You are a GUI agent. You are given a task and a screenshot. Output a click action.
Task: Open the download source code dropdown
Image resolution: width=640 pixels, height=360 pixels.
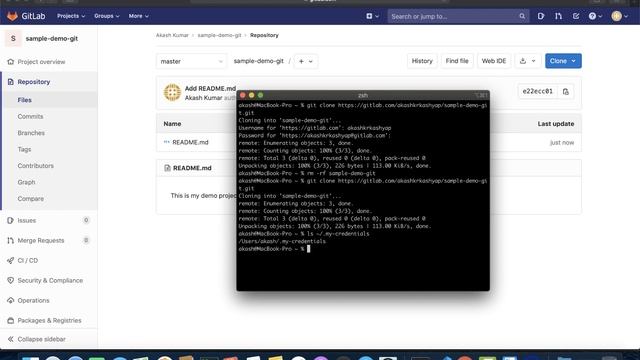[527, 61]
